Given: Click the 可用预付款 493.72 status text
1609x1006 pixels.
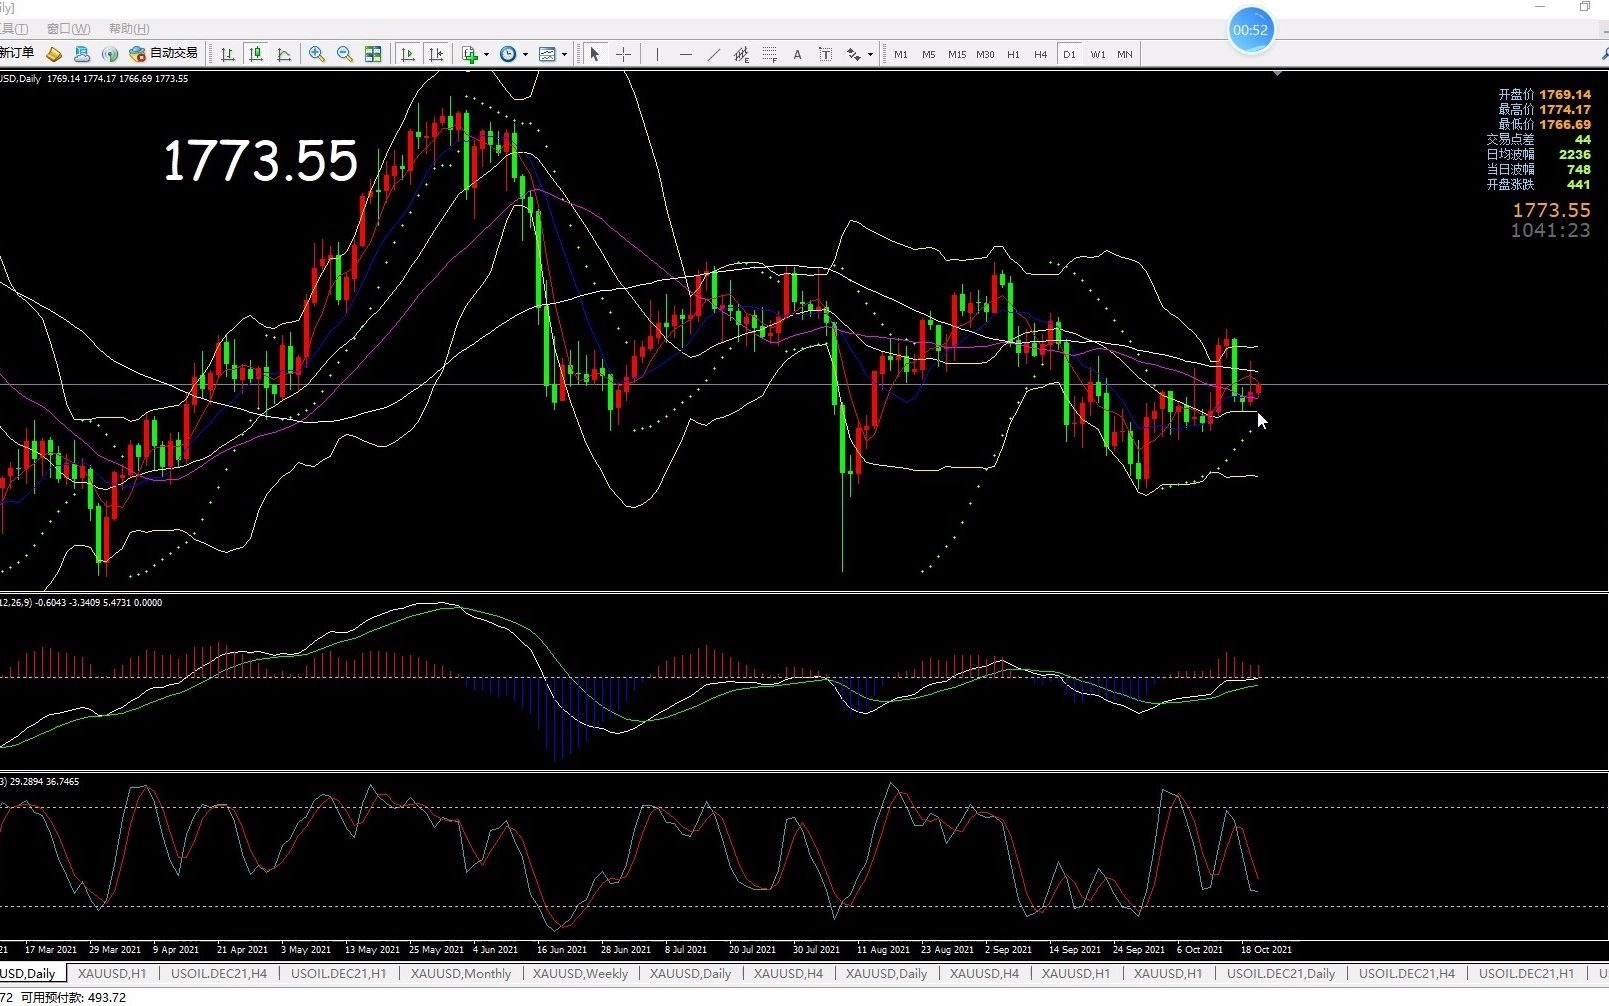Looking at the screenshot, I should [x=74, y=997].
